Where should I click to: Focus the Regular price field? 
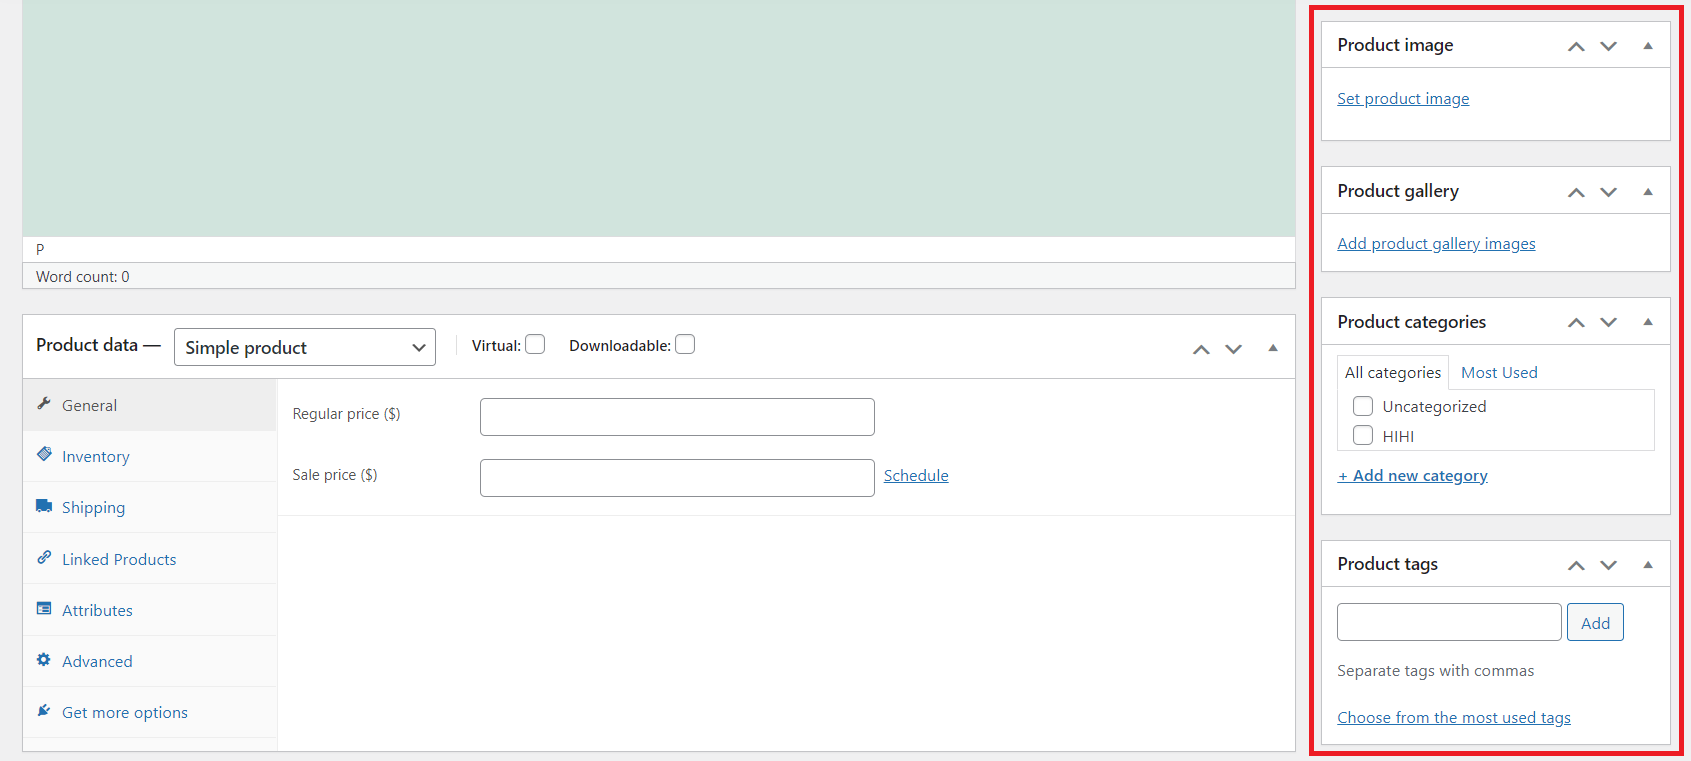pos(677,417)
